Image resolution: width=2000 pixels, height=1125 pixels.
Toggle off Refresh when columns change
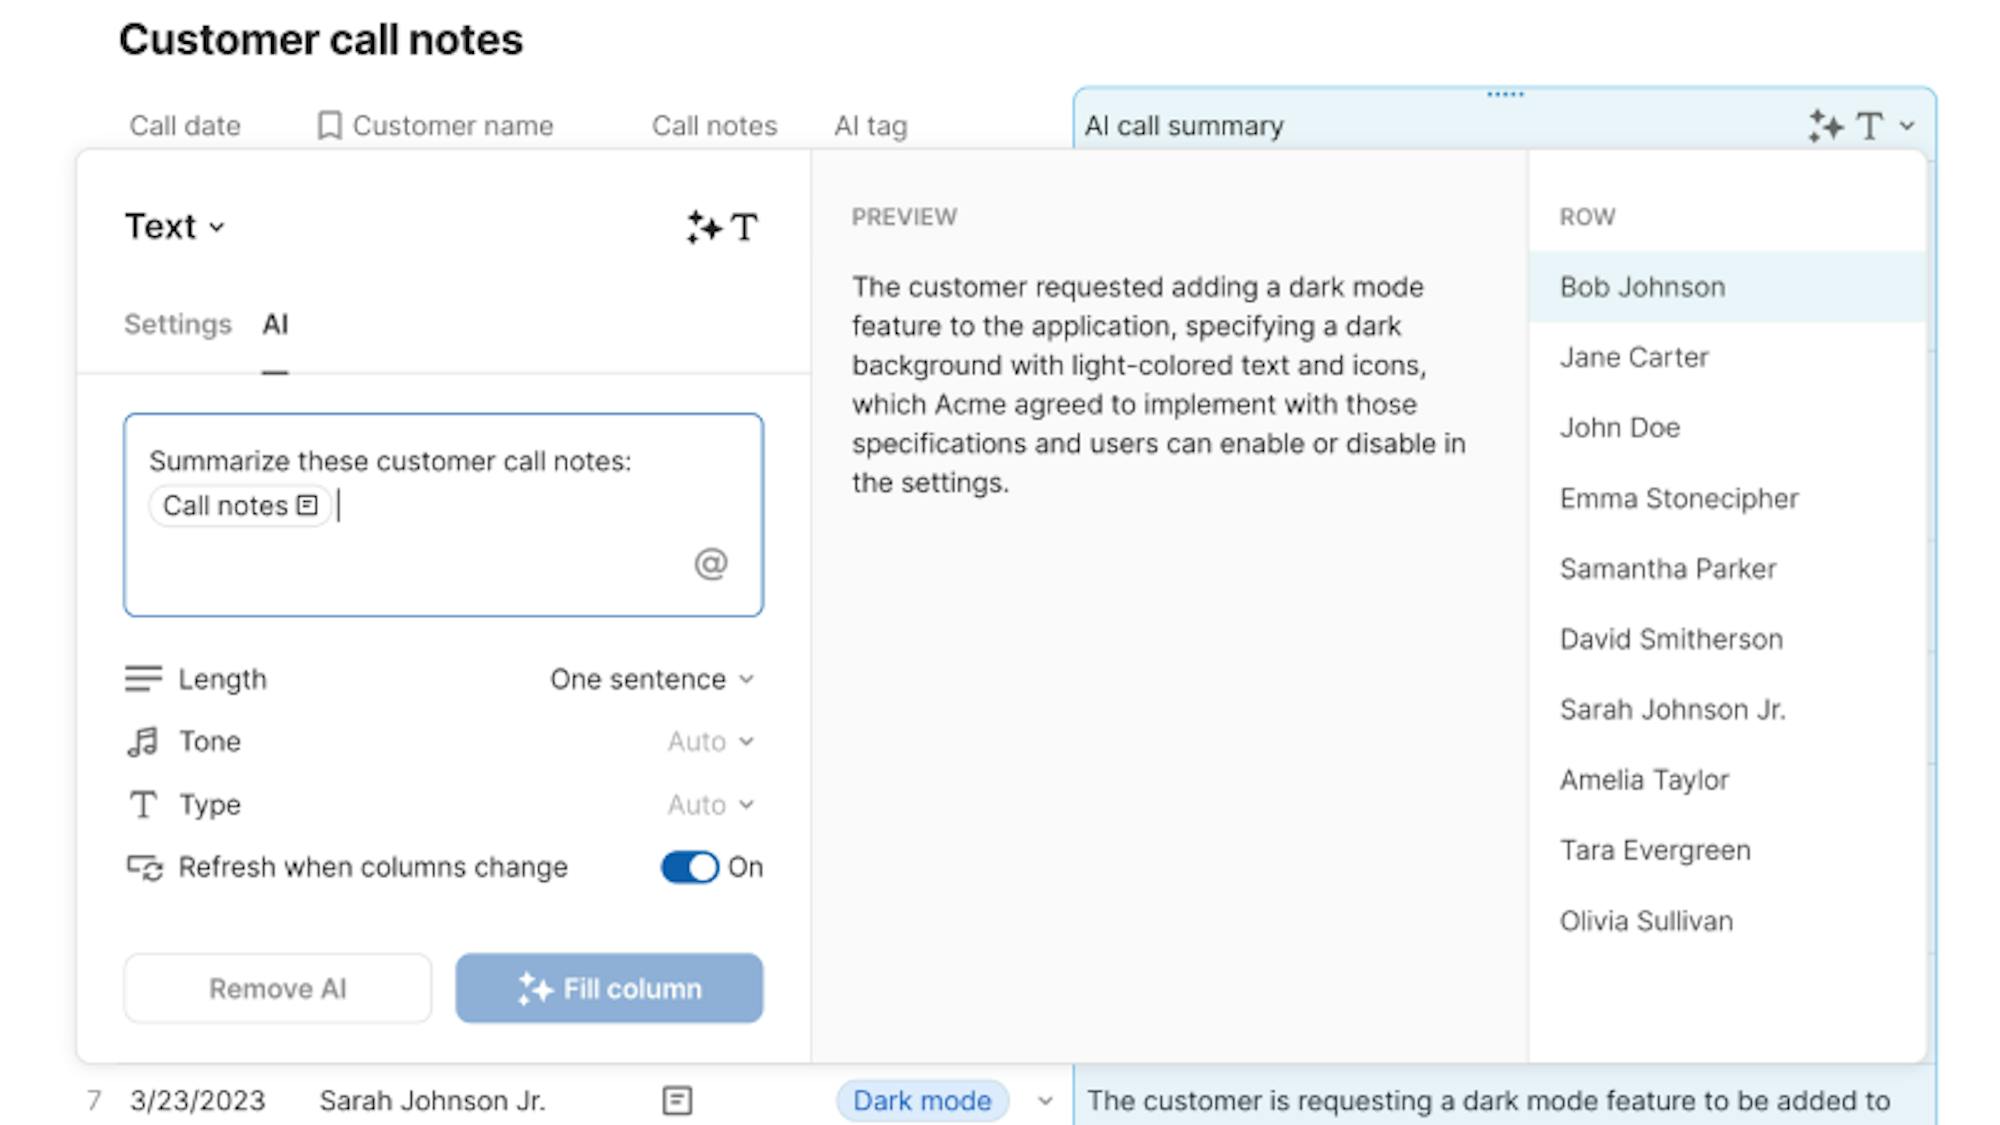pos(689,867)
